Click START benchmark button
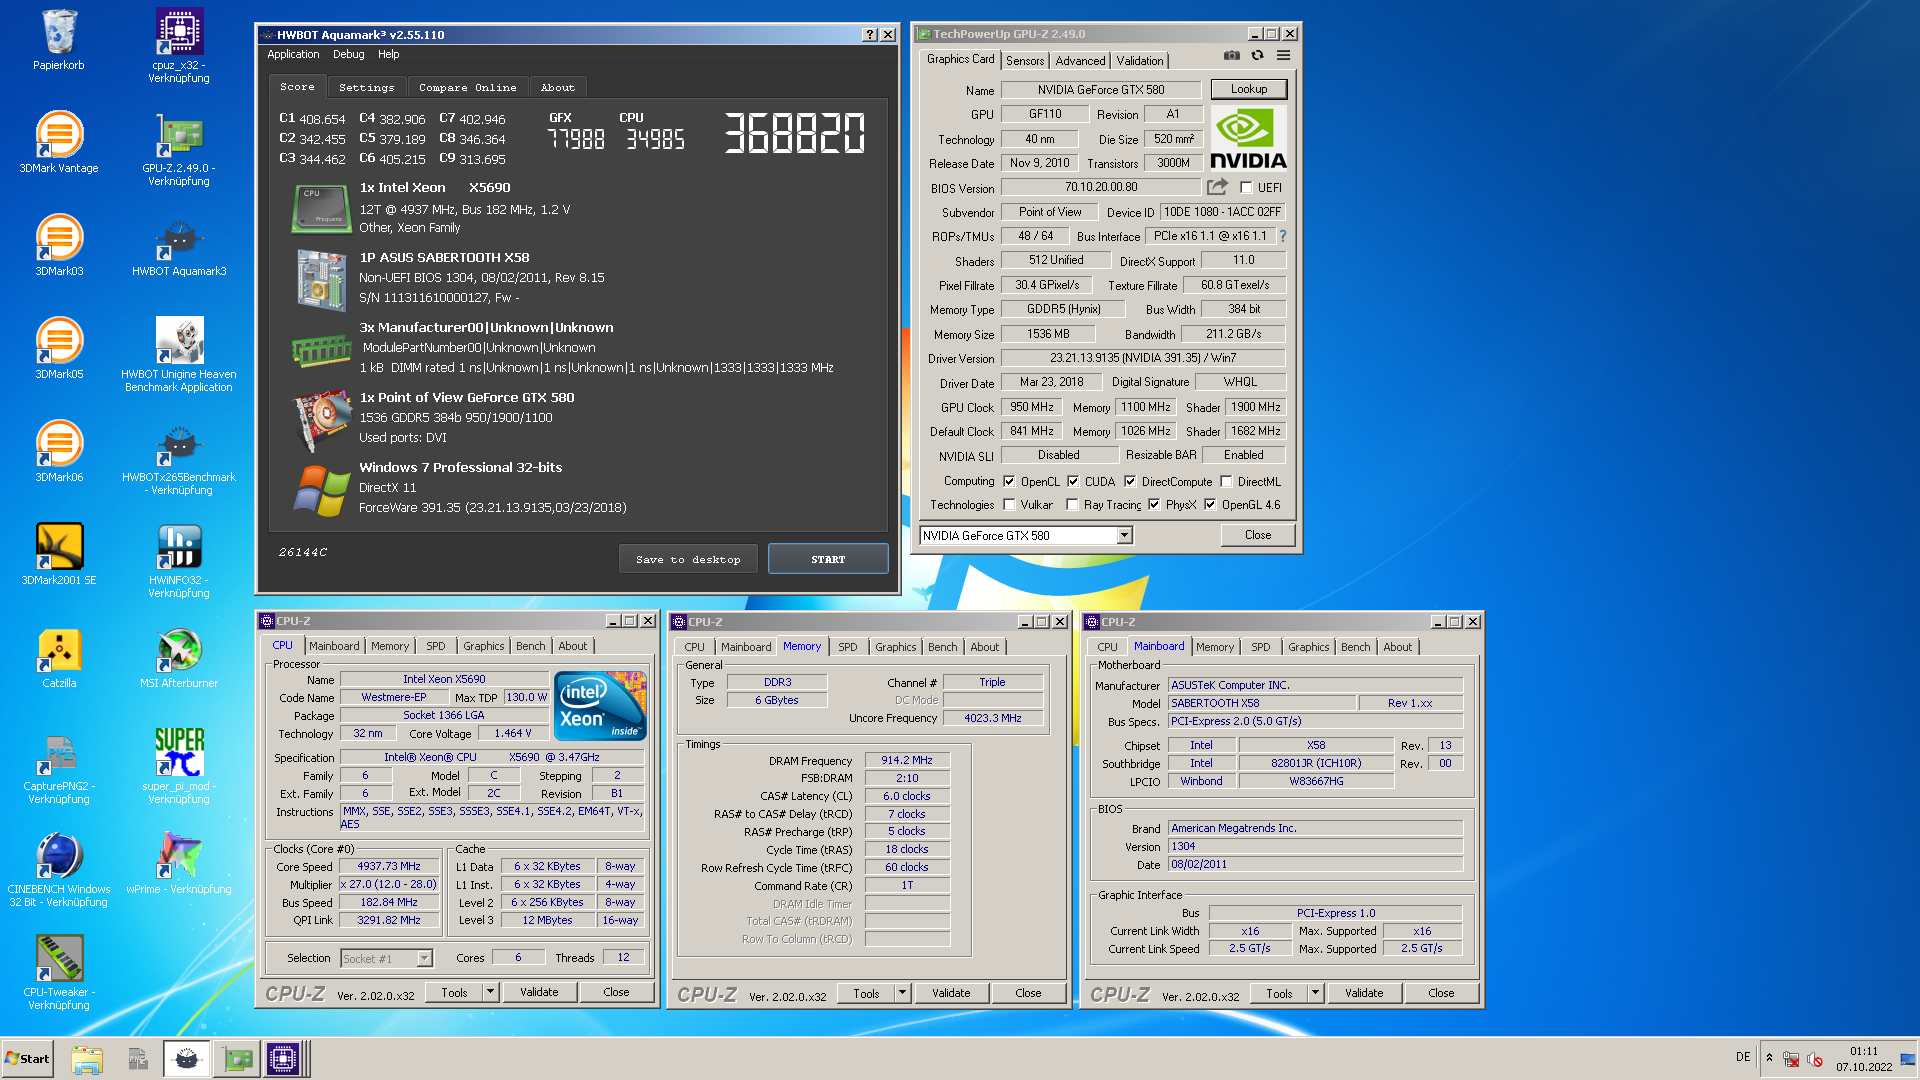 [x=828, y=559]
